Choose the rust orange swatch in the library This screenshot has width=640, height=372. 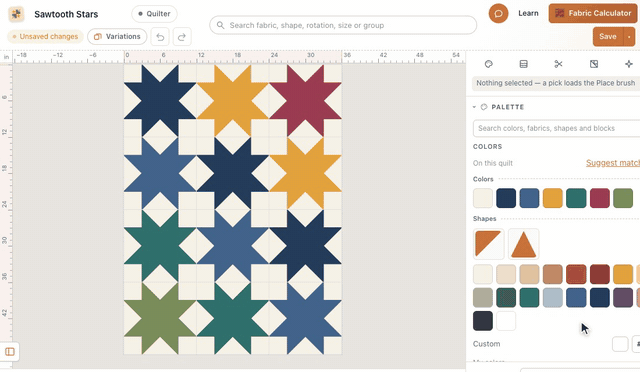(x=576, y=274)
